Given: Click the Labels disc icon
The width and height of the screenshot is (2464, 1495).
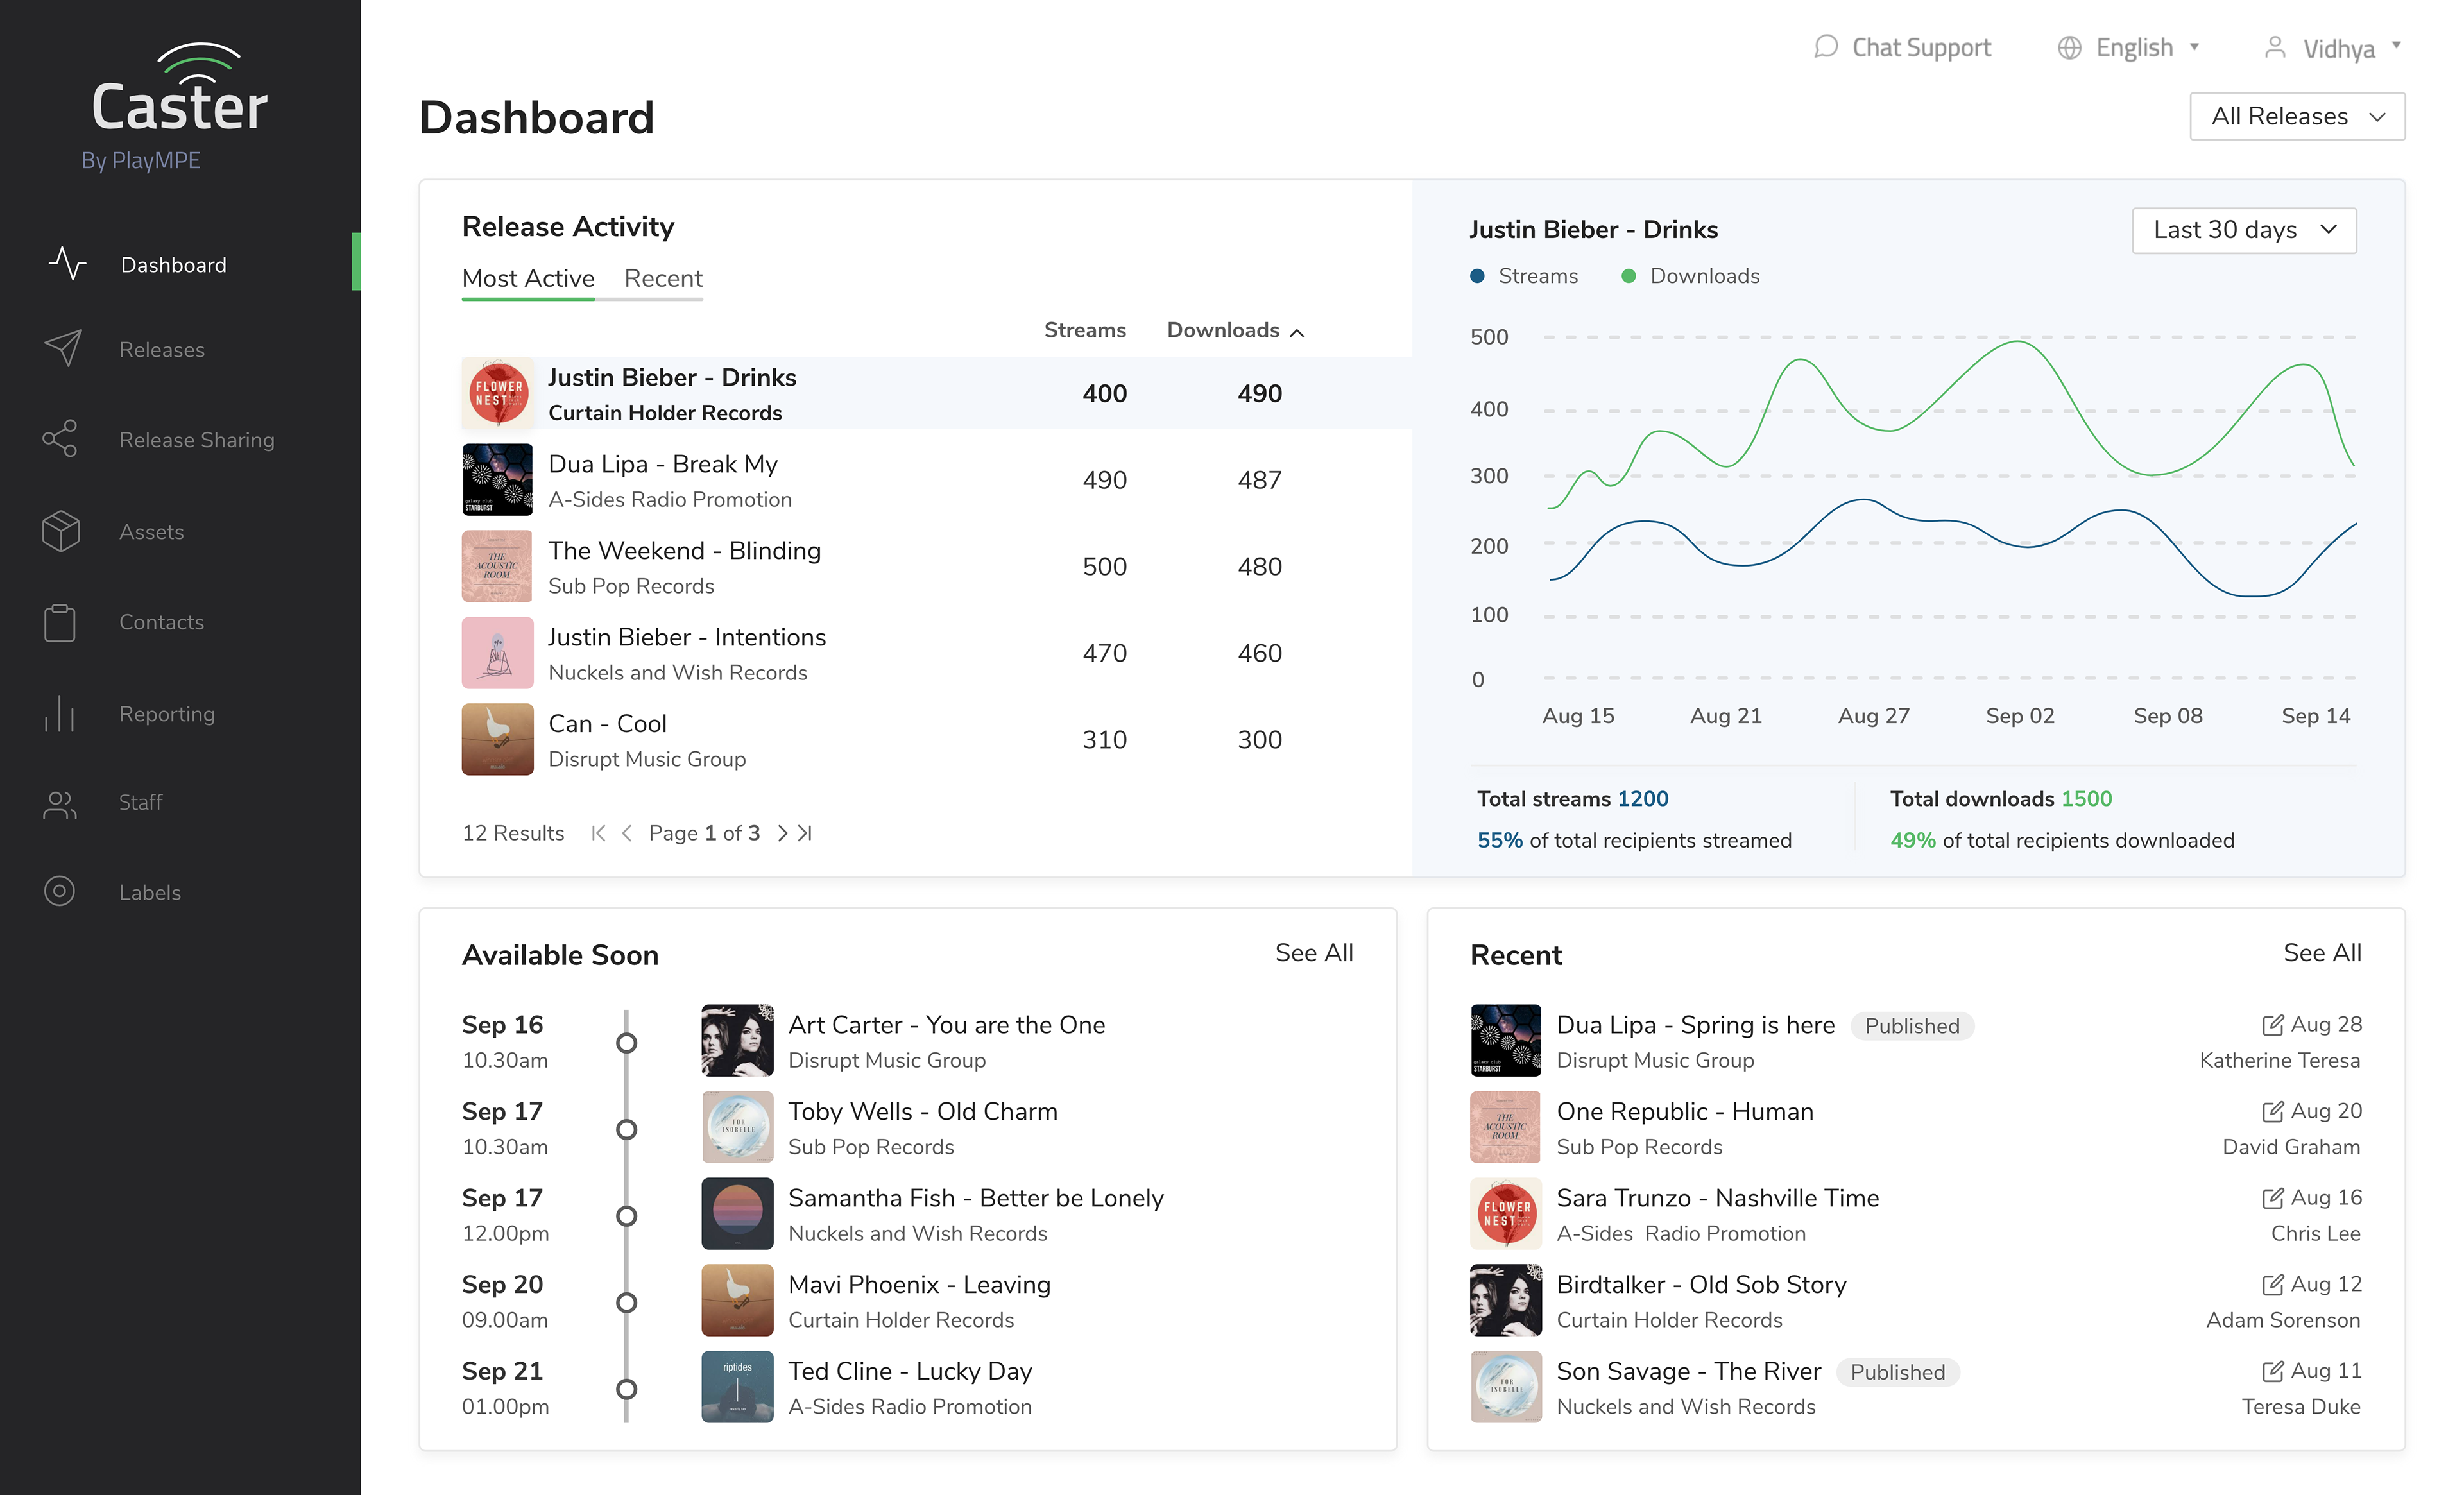Looking at the screenshot, I should [60, 891].
